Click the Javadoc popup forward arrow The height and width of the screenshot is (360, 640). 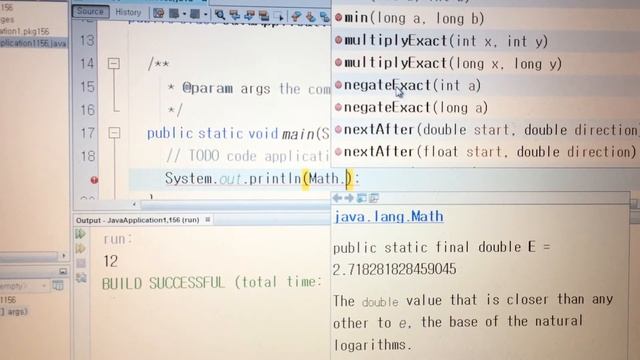coord(349,198)
